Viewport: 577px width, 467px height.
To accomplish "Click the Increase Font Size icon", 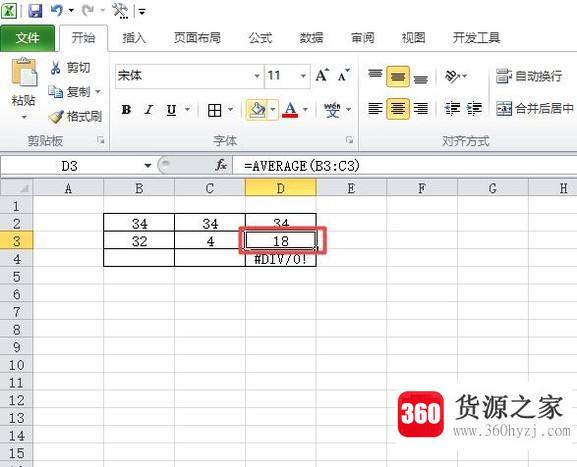I will tap(322, 76).
